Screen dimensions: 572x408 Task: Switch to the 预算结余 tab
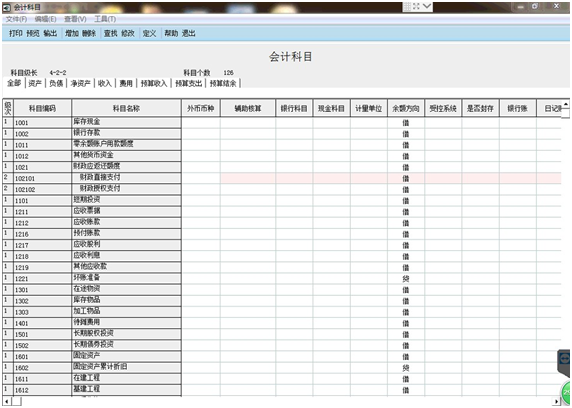pyautogui.click(x=223, y=83)
